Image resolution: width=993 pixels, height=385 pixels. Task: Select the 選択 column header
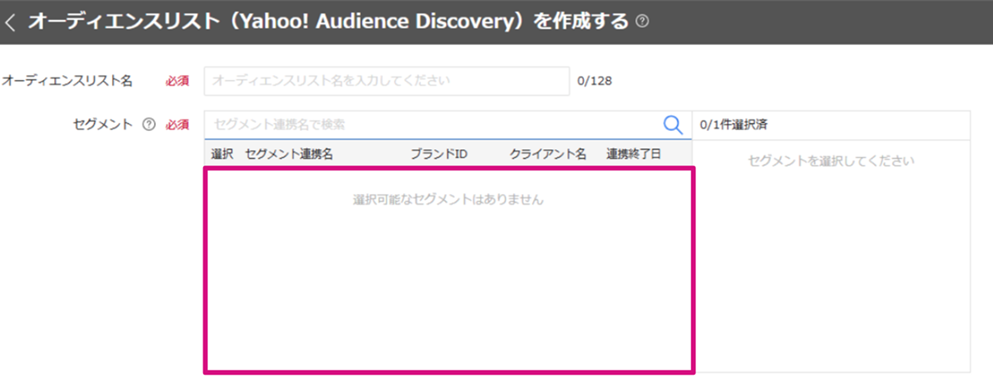[x=222, y=154]
